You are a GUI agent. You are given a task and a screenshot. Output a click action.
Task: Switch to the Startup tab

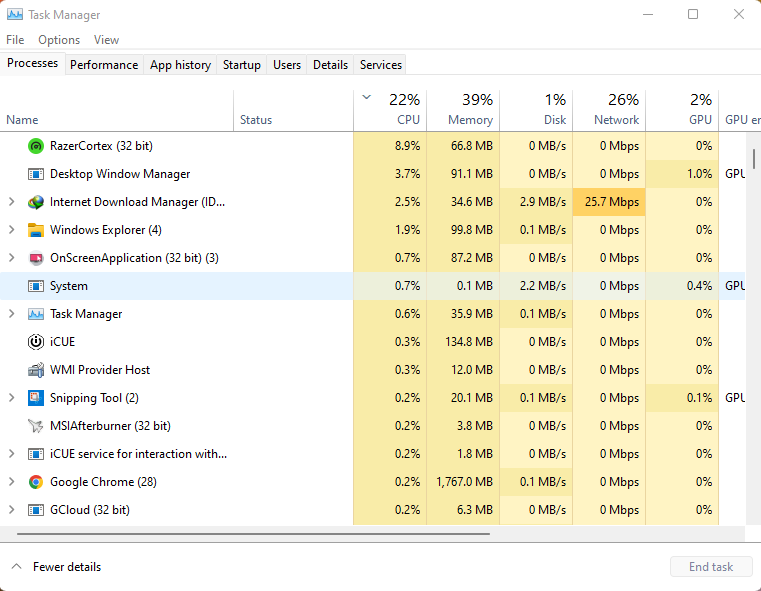pos(242,65)
